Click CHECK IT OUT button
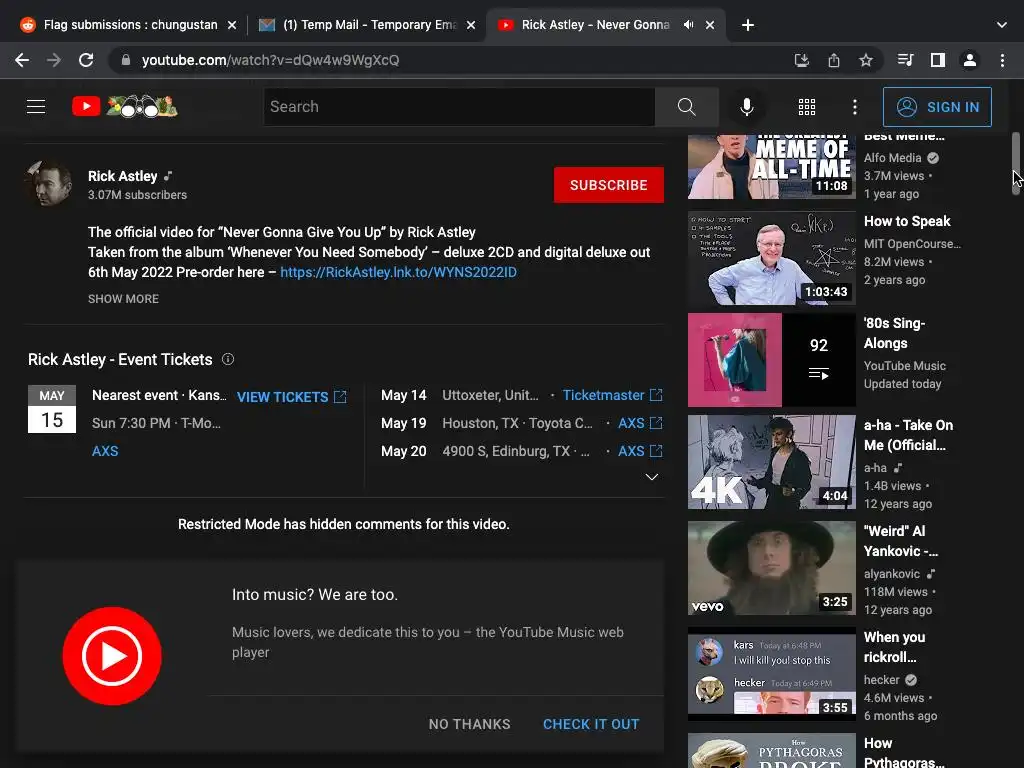1024x768 pixels. click(x=591, y=724)
